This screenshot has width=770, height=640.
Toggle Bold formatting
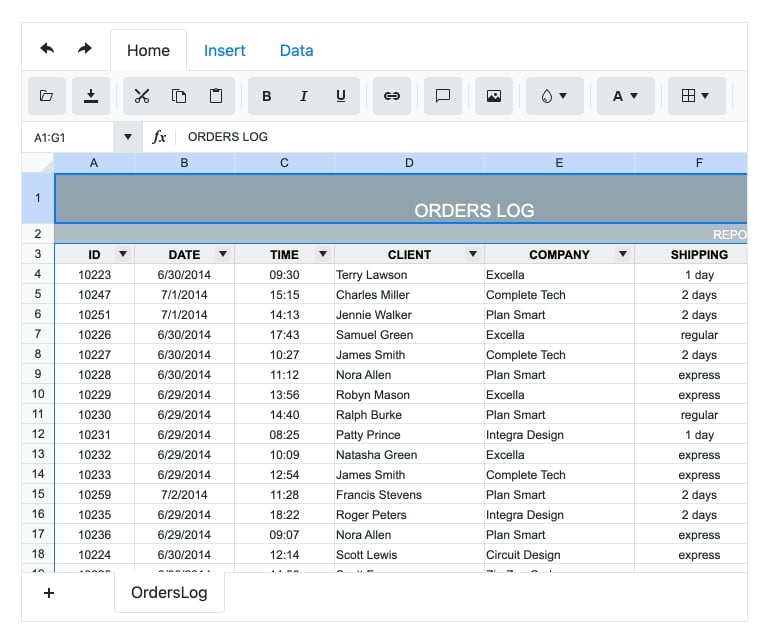(267, 96)
